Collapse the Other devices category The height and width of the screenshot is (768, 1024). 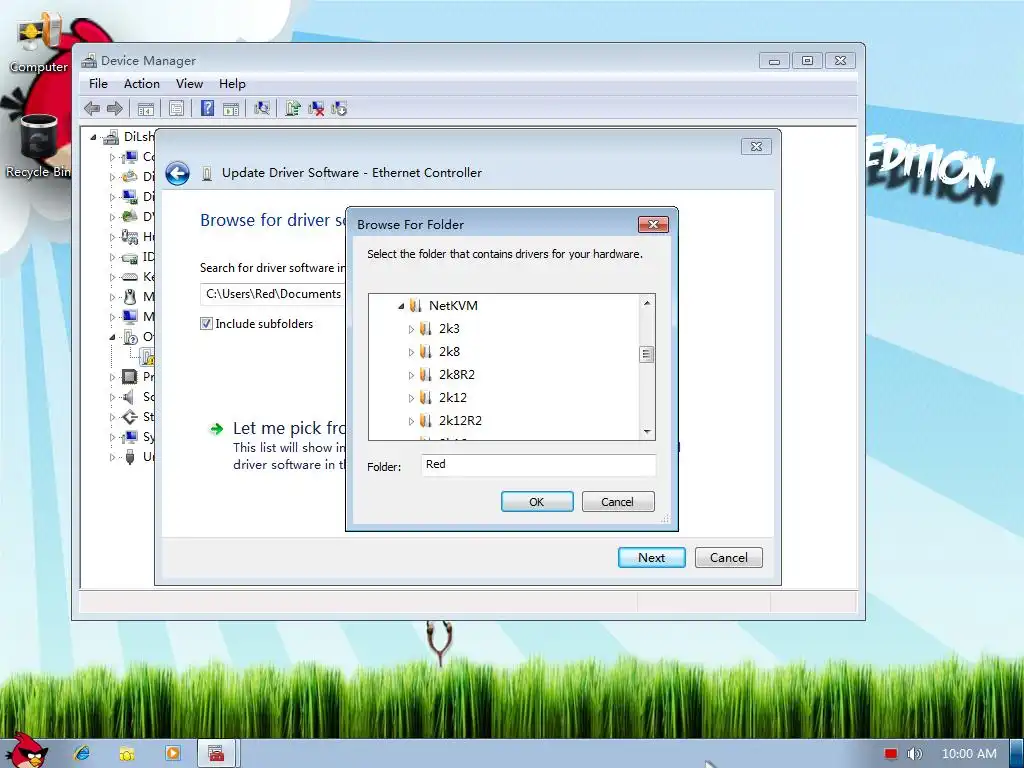112,337
